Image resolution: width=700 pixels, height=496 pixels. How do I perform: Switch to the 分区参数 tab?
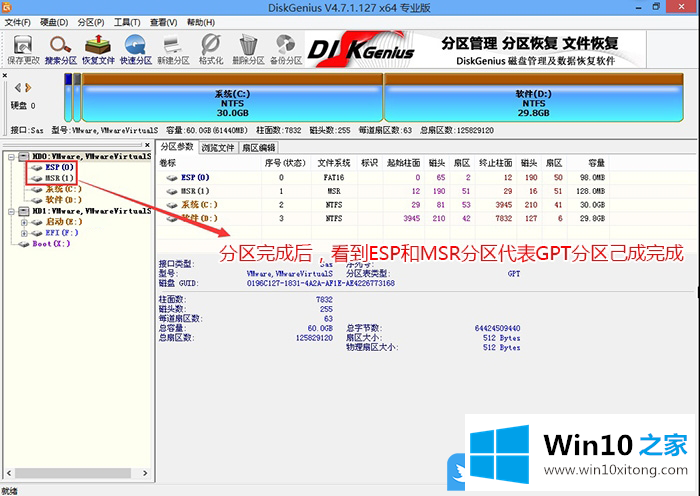[x=177, y=147]
